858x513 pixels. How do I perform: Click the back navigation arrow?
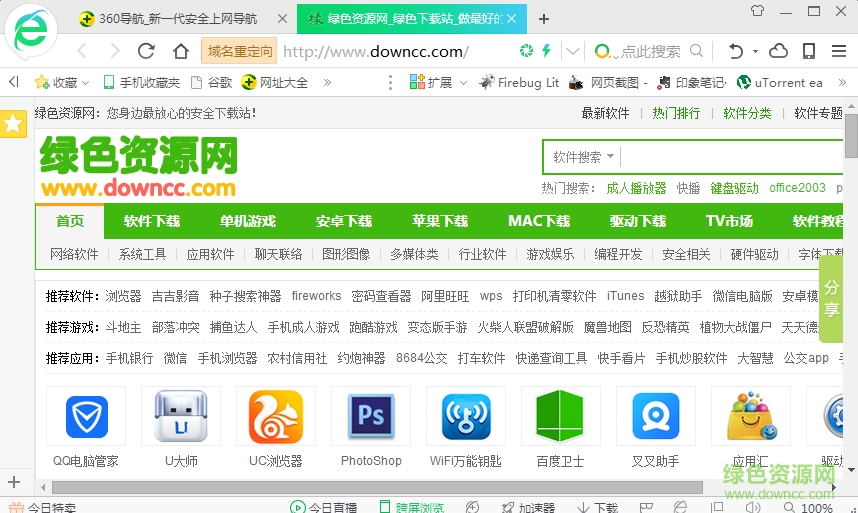click(x=82, y=51)
